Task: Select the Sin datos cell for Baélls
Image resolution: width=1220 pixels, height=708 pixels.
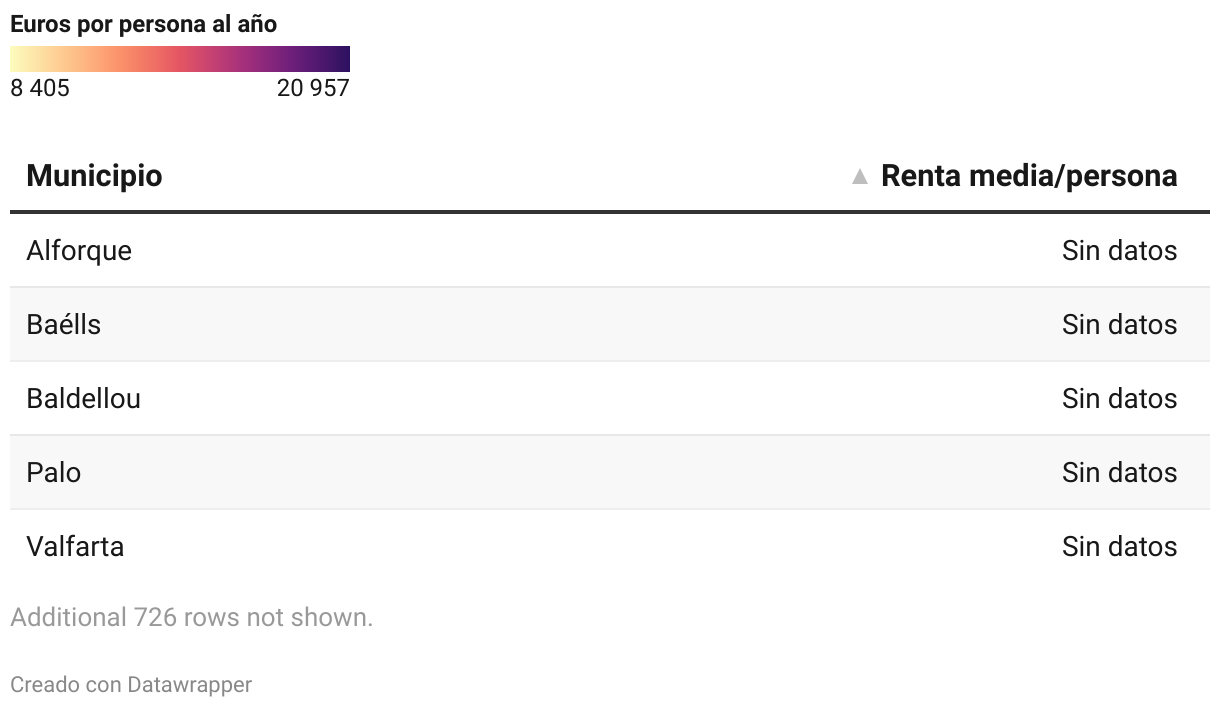Action: pyautogui.click(x=1119, y=324)
